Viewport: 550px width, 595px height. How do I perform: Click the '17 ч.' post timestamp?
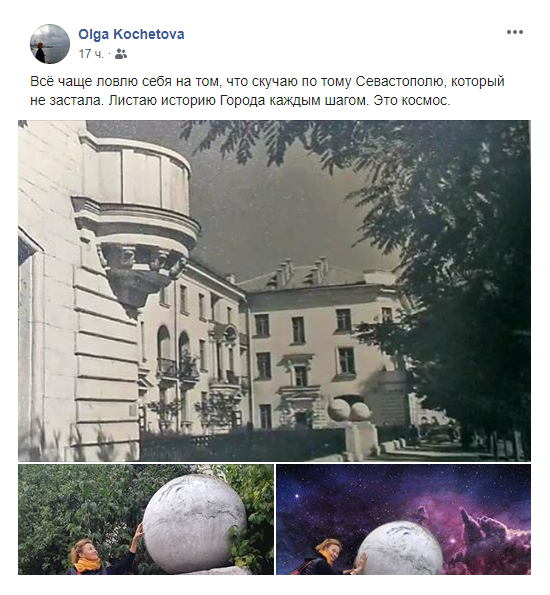(x=91, y=54)
